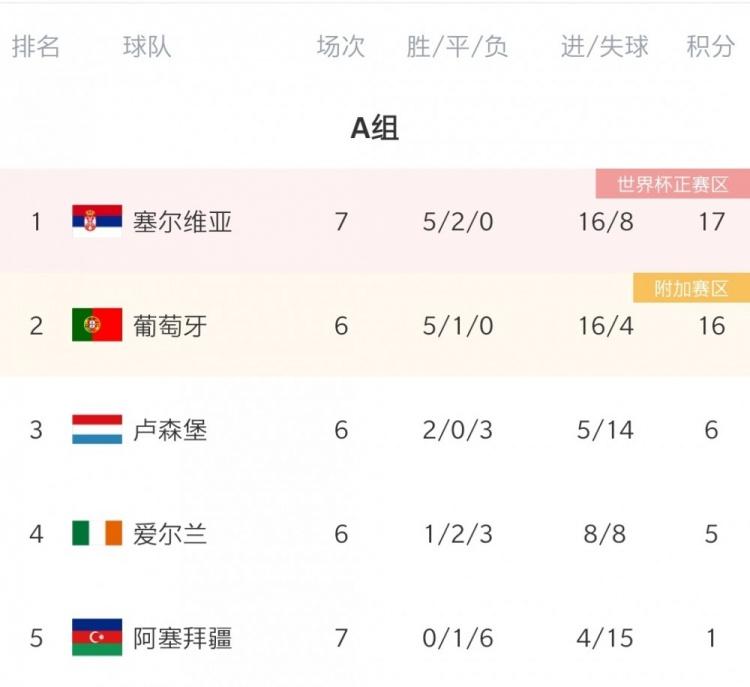The image size is (750, 687).
Task: Click the 进/失球 column header
Action: (605, 47)
